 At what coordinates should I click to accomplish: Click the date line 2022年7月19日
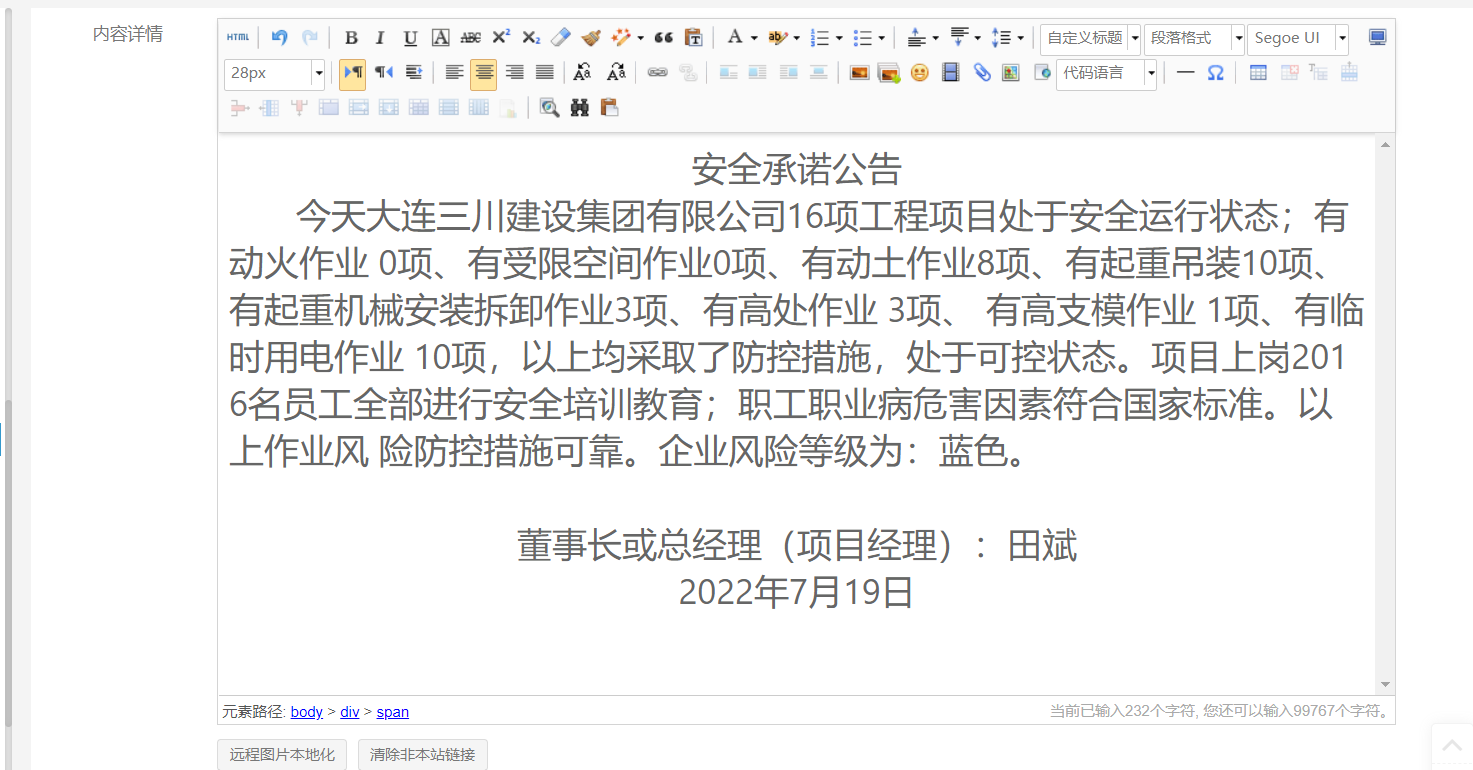pos(797,593)
